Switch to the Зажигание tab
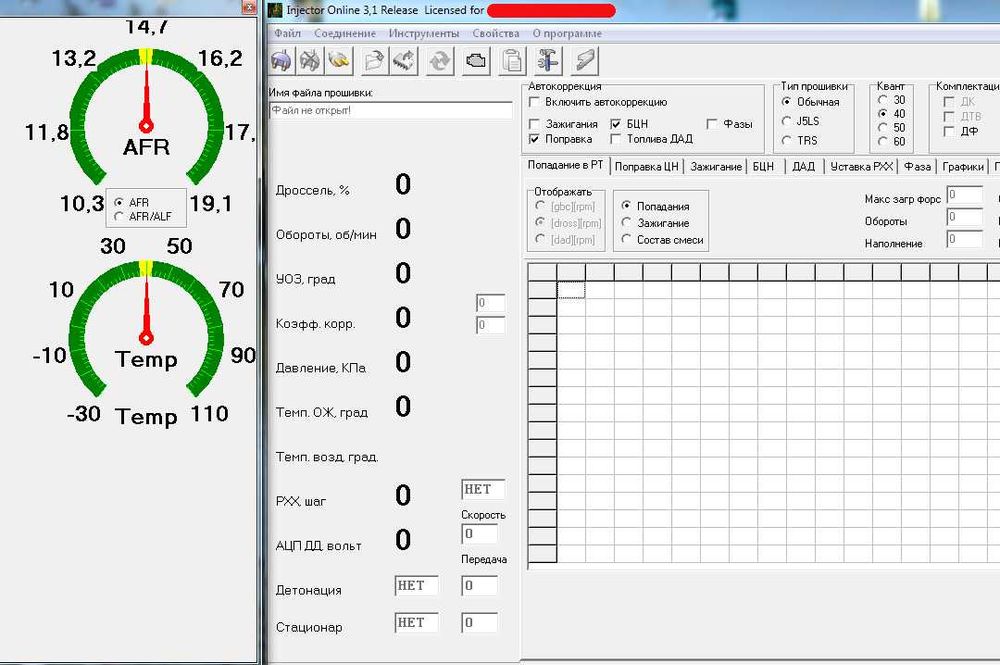Viewport: 1000px width, 665px height. (716, 166)
